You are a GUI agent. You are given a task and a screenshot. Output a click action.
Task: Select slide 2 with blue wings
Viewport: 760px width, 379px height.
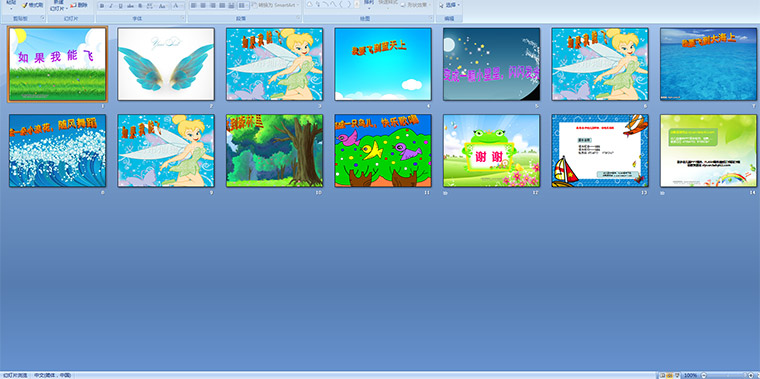[x=166, y=64]
